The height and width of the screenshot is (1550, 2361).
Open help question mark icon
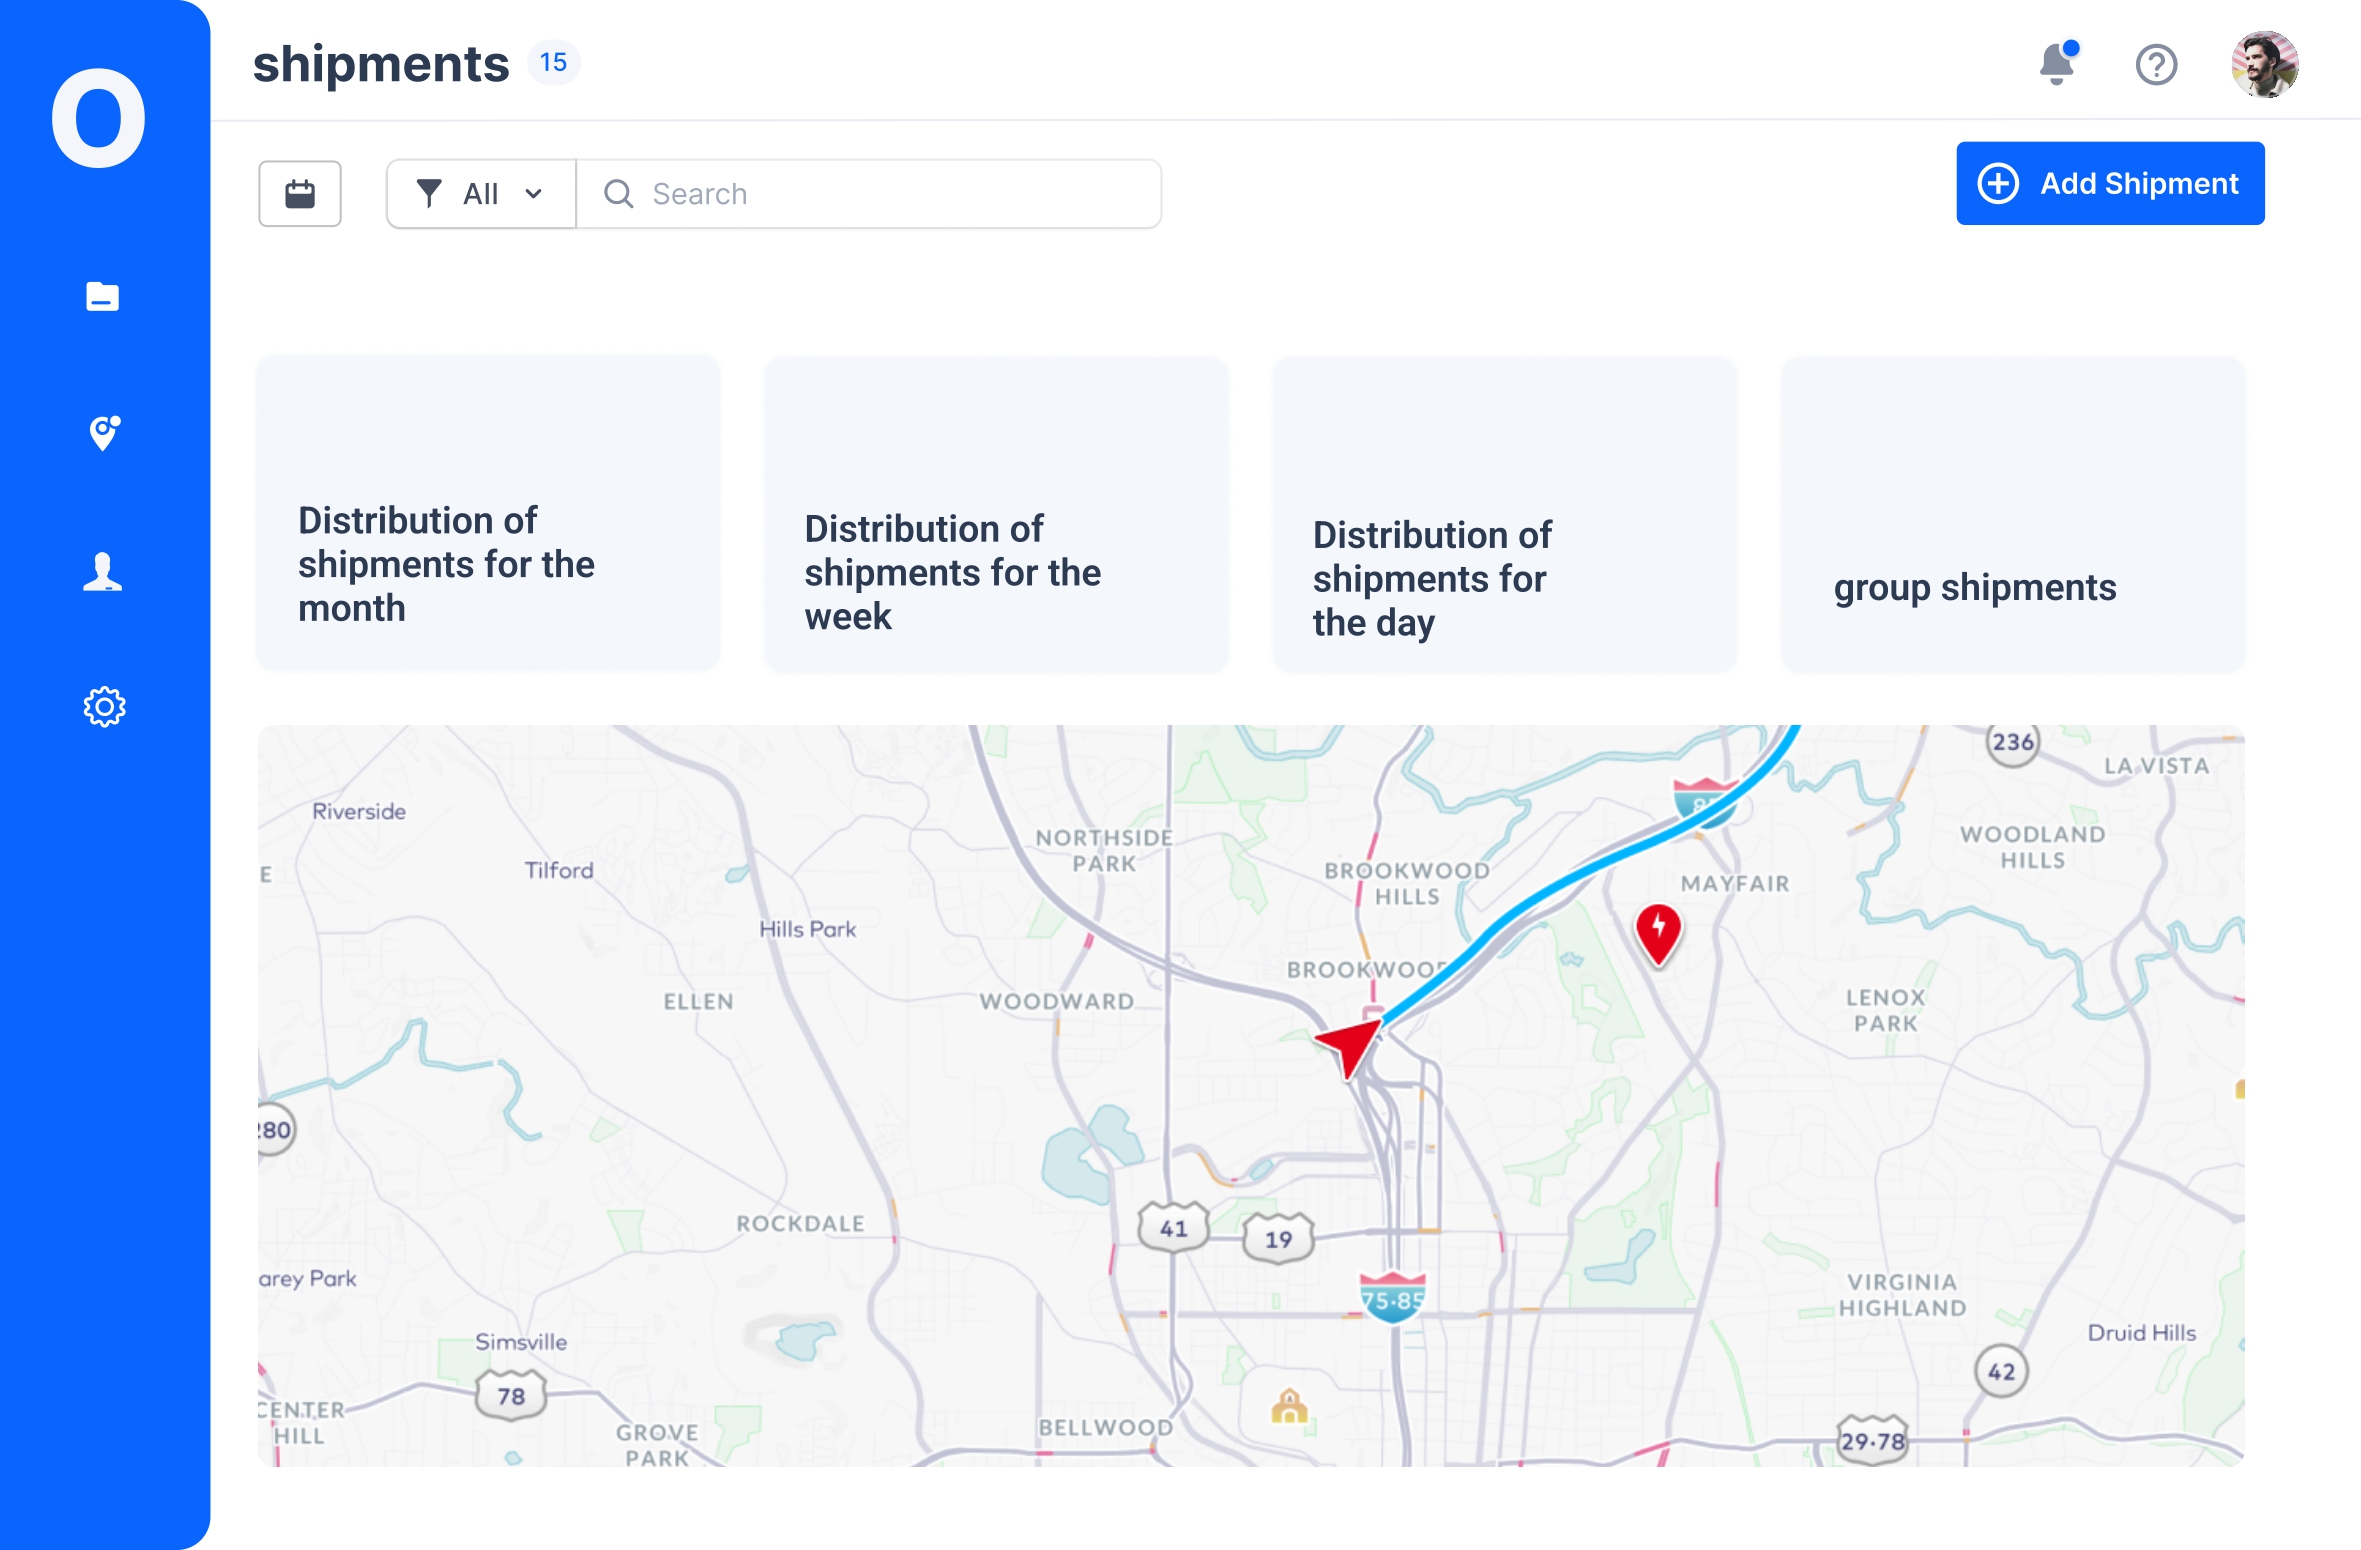[x=2156, y=65]
